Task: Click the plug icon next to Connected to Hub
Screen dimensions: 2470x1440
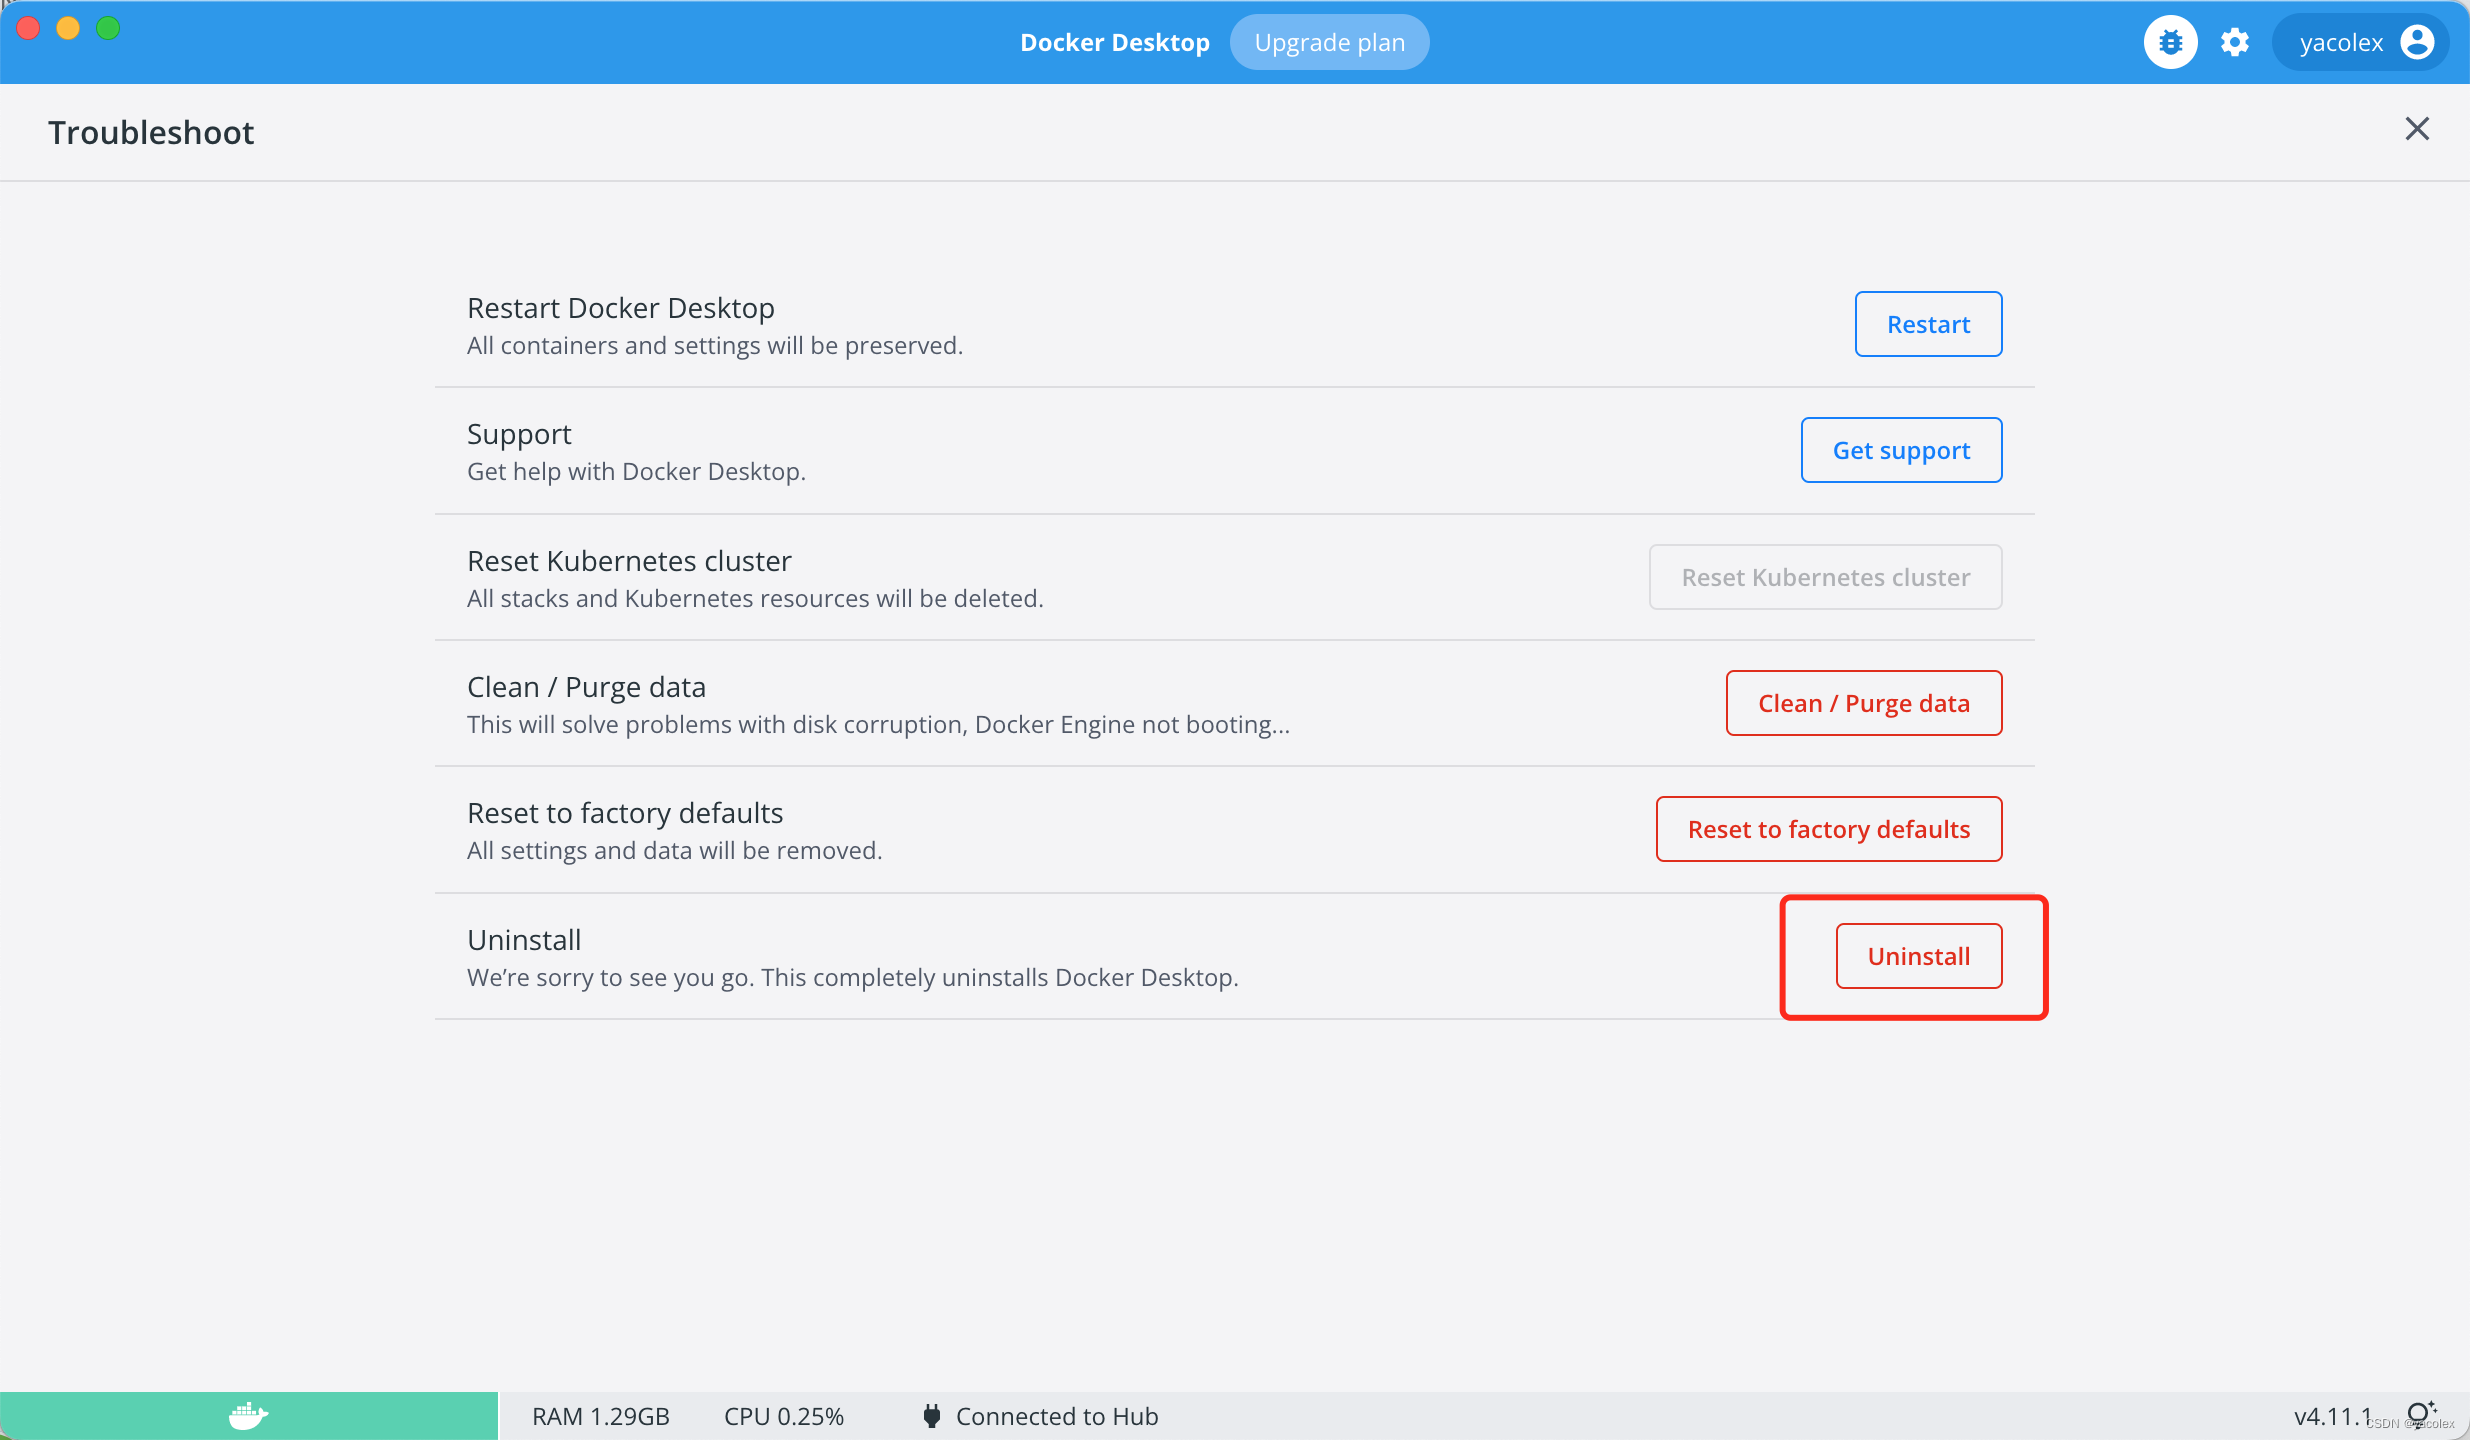Action: tap(931, 1416)
